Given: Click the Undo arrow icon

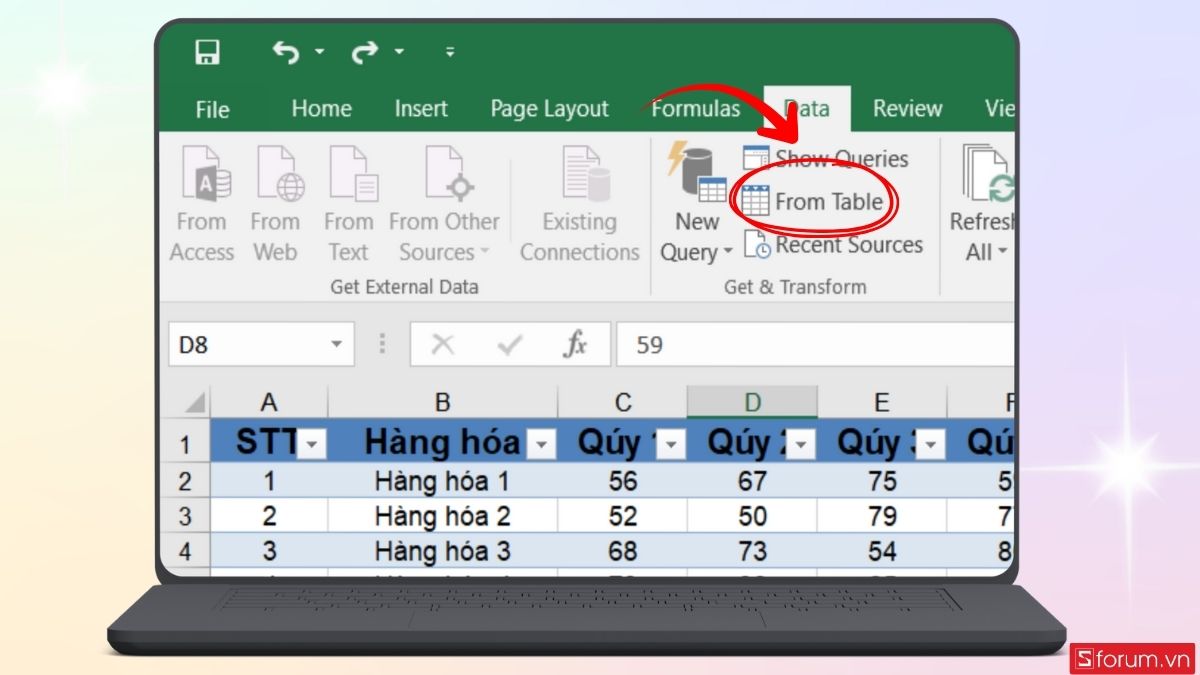Looking at the screenshot, I should pos(286,52).
